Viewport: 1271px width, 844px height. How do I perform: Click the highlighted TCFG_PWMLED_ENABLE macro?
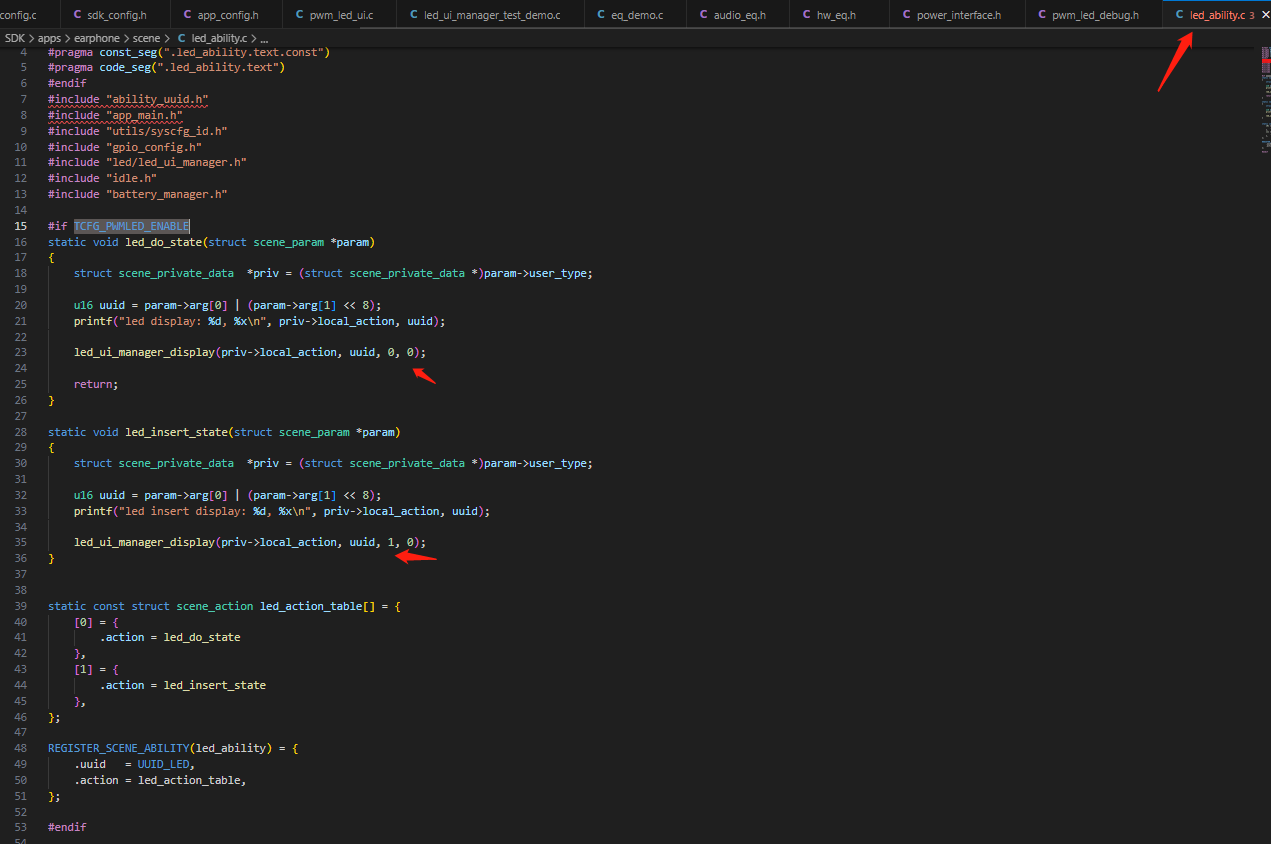[x=131, y=226]
